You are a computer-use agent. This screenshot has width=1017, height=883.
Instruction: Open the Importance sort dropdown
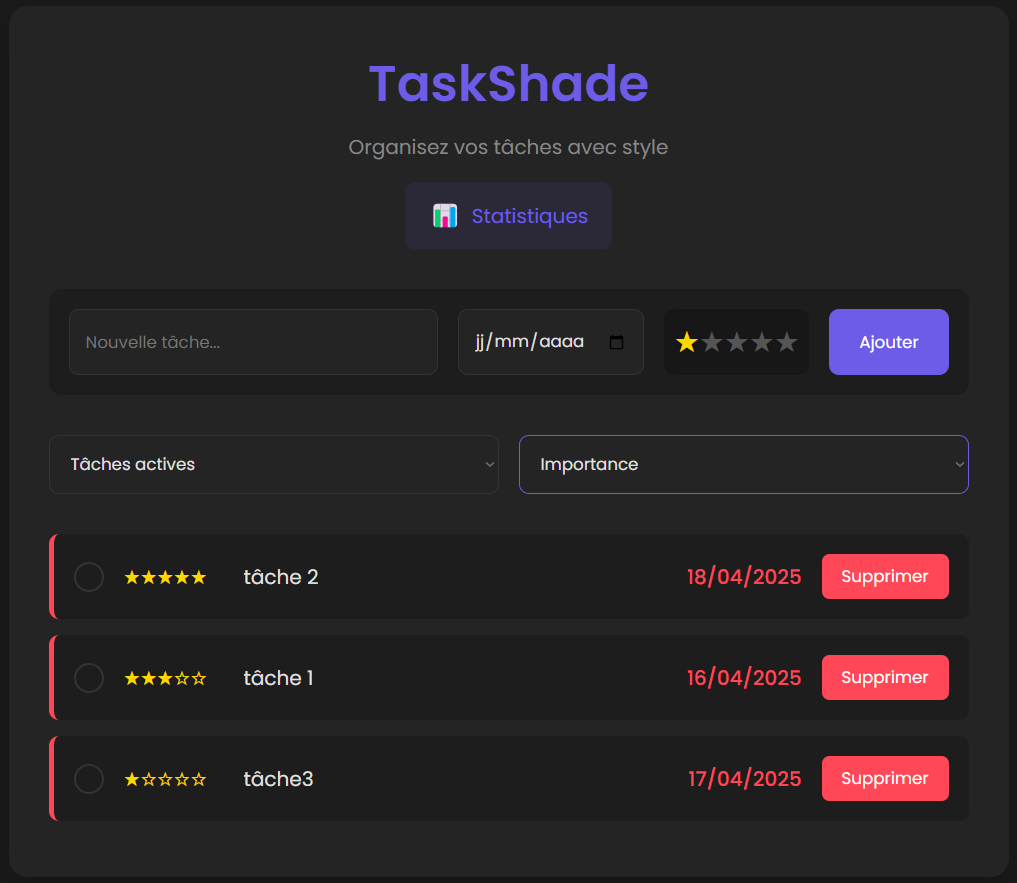pyautogui.click(x=744, y=464)
